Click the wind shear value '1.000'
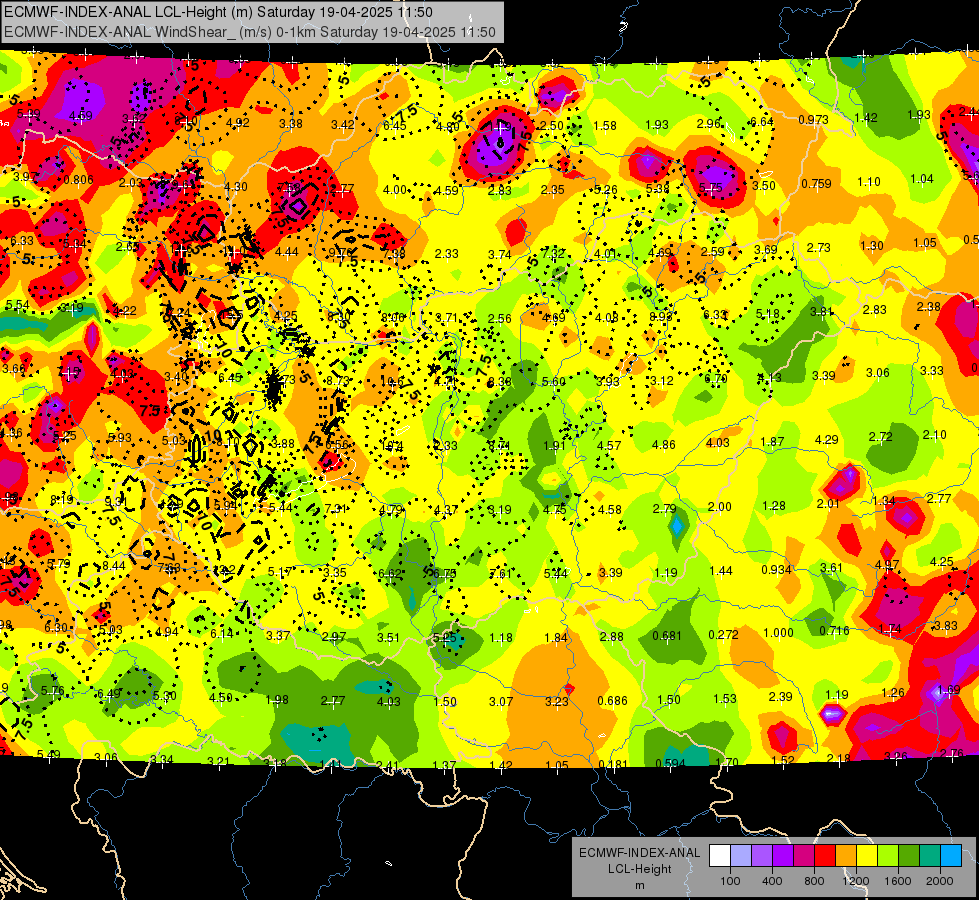The image size is (979, 900). [779, 633]
